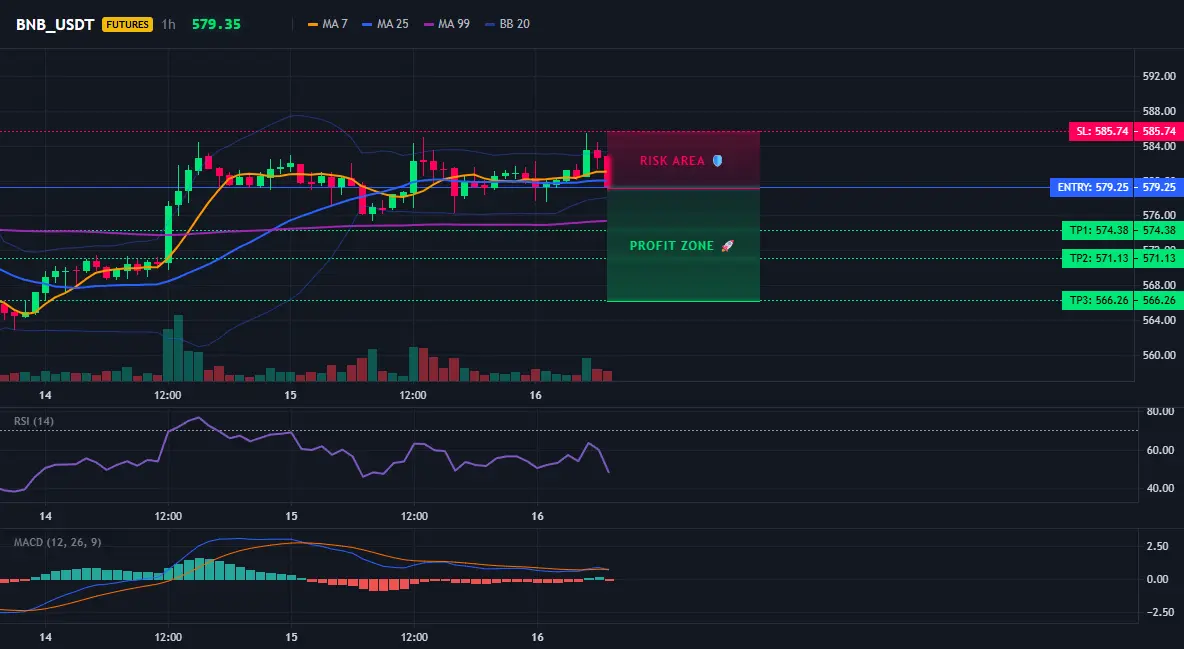Click the MA 25 legend entry
1184x649 pixels.
(x=385, y=24)
